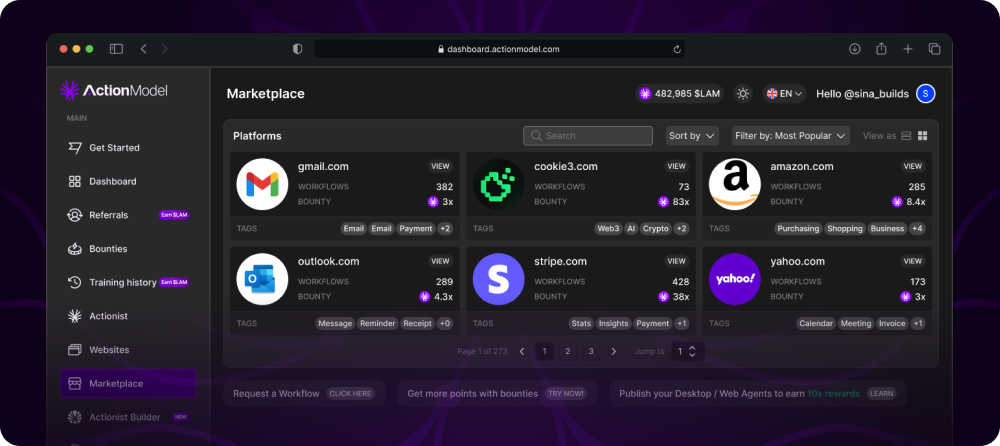
Task: Show the tab overview icon
Action: click(934, 49)
